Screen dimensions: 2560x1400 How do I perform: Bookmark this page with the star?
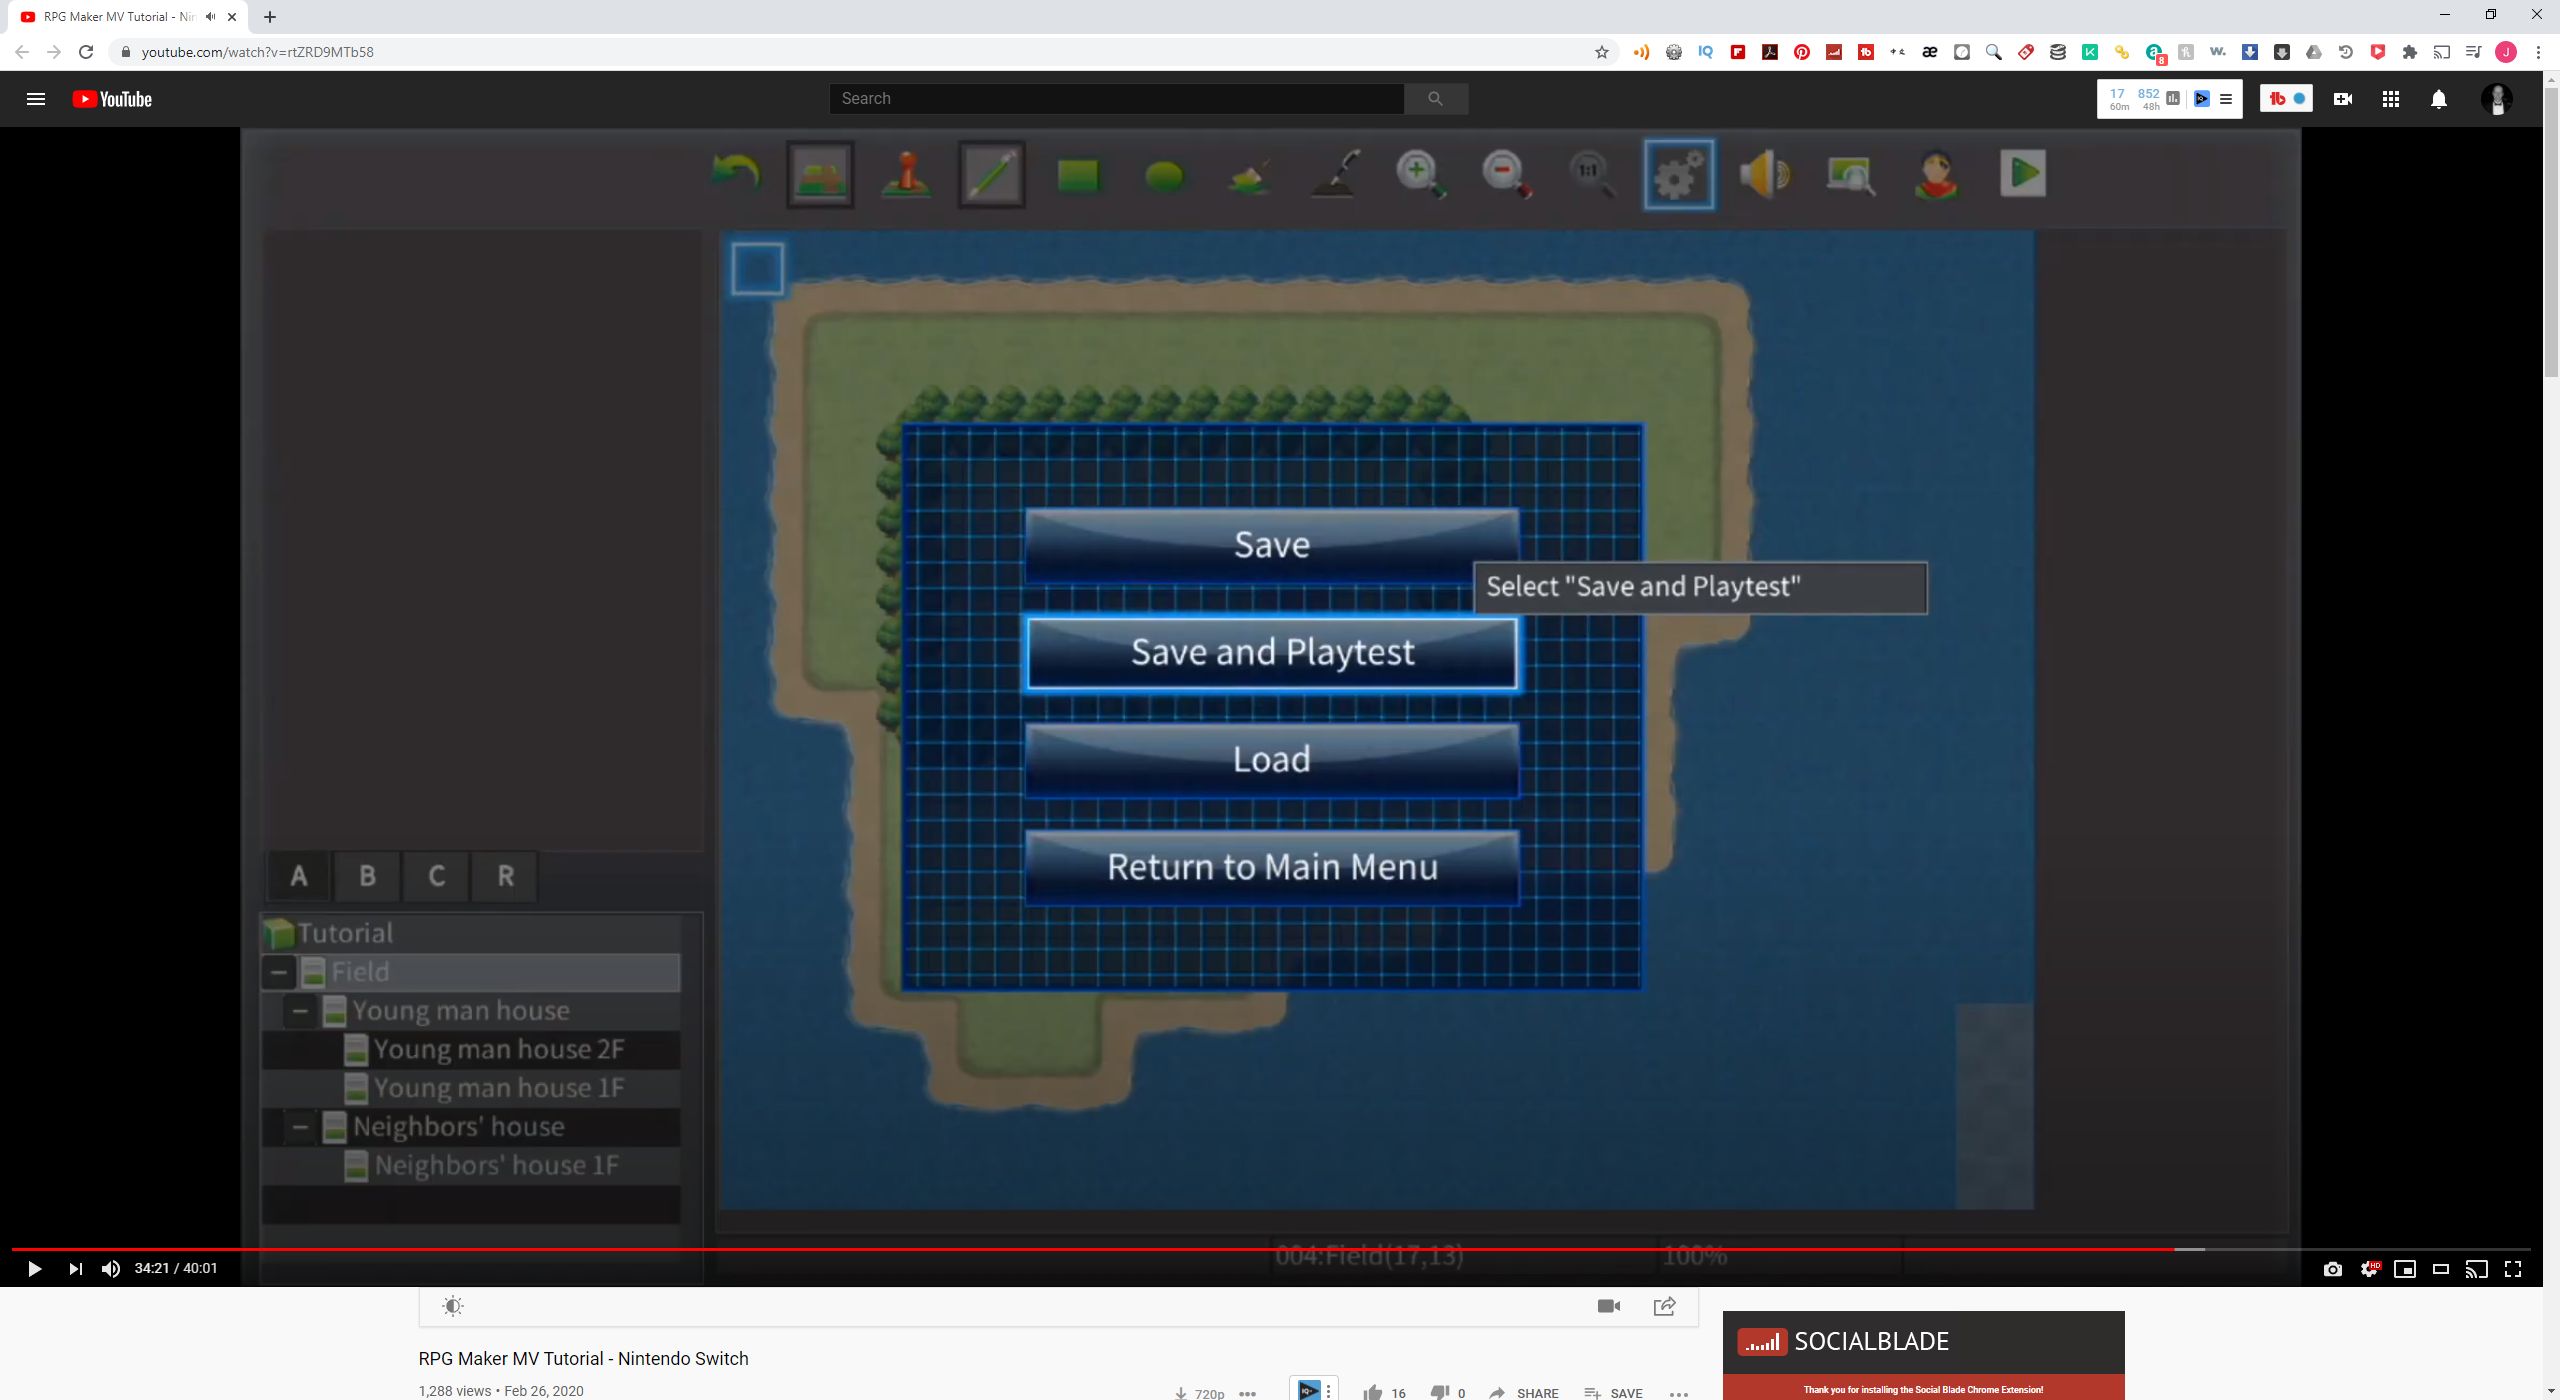pyautogui.click(x=1601, y=52)
